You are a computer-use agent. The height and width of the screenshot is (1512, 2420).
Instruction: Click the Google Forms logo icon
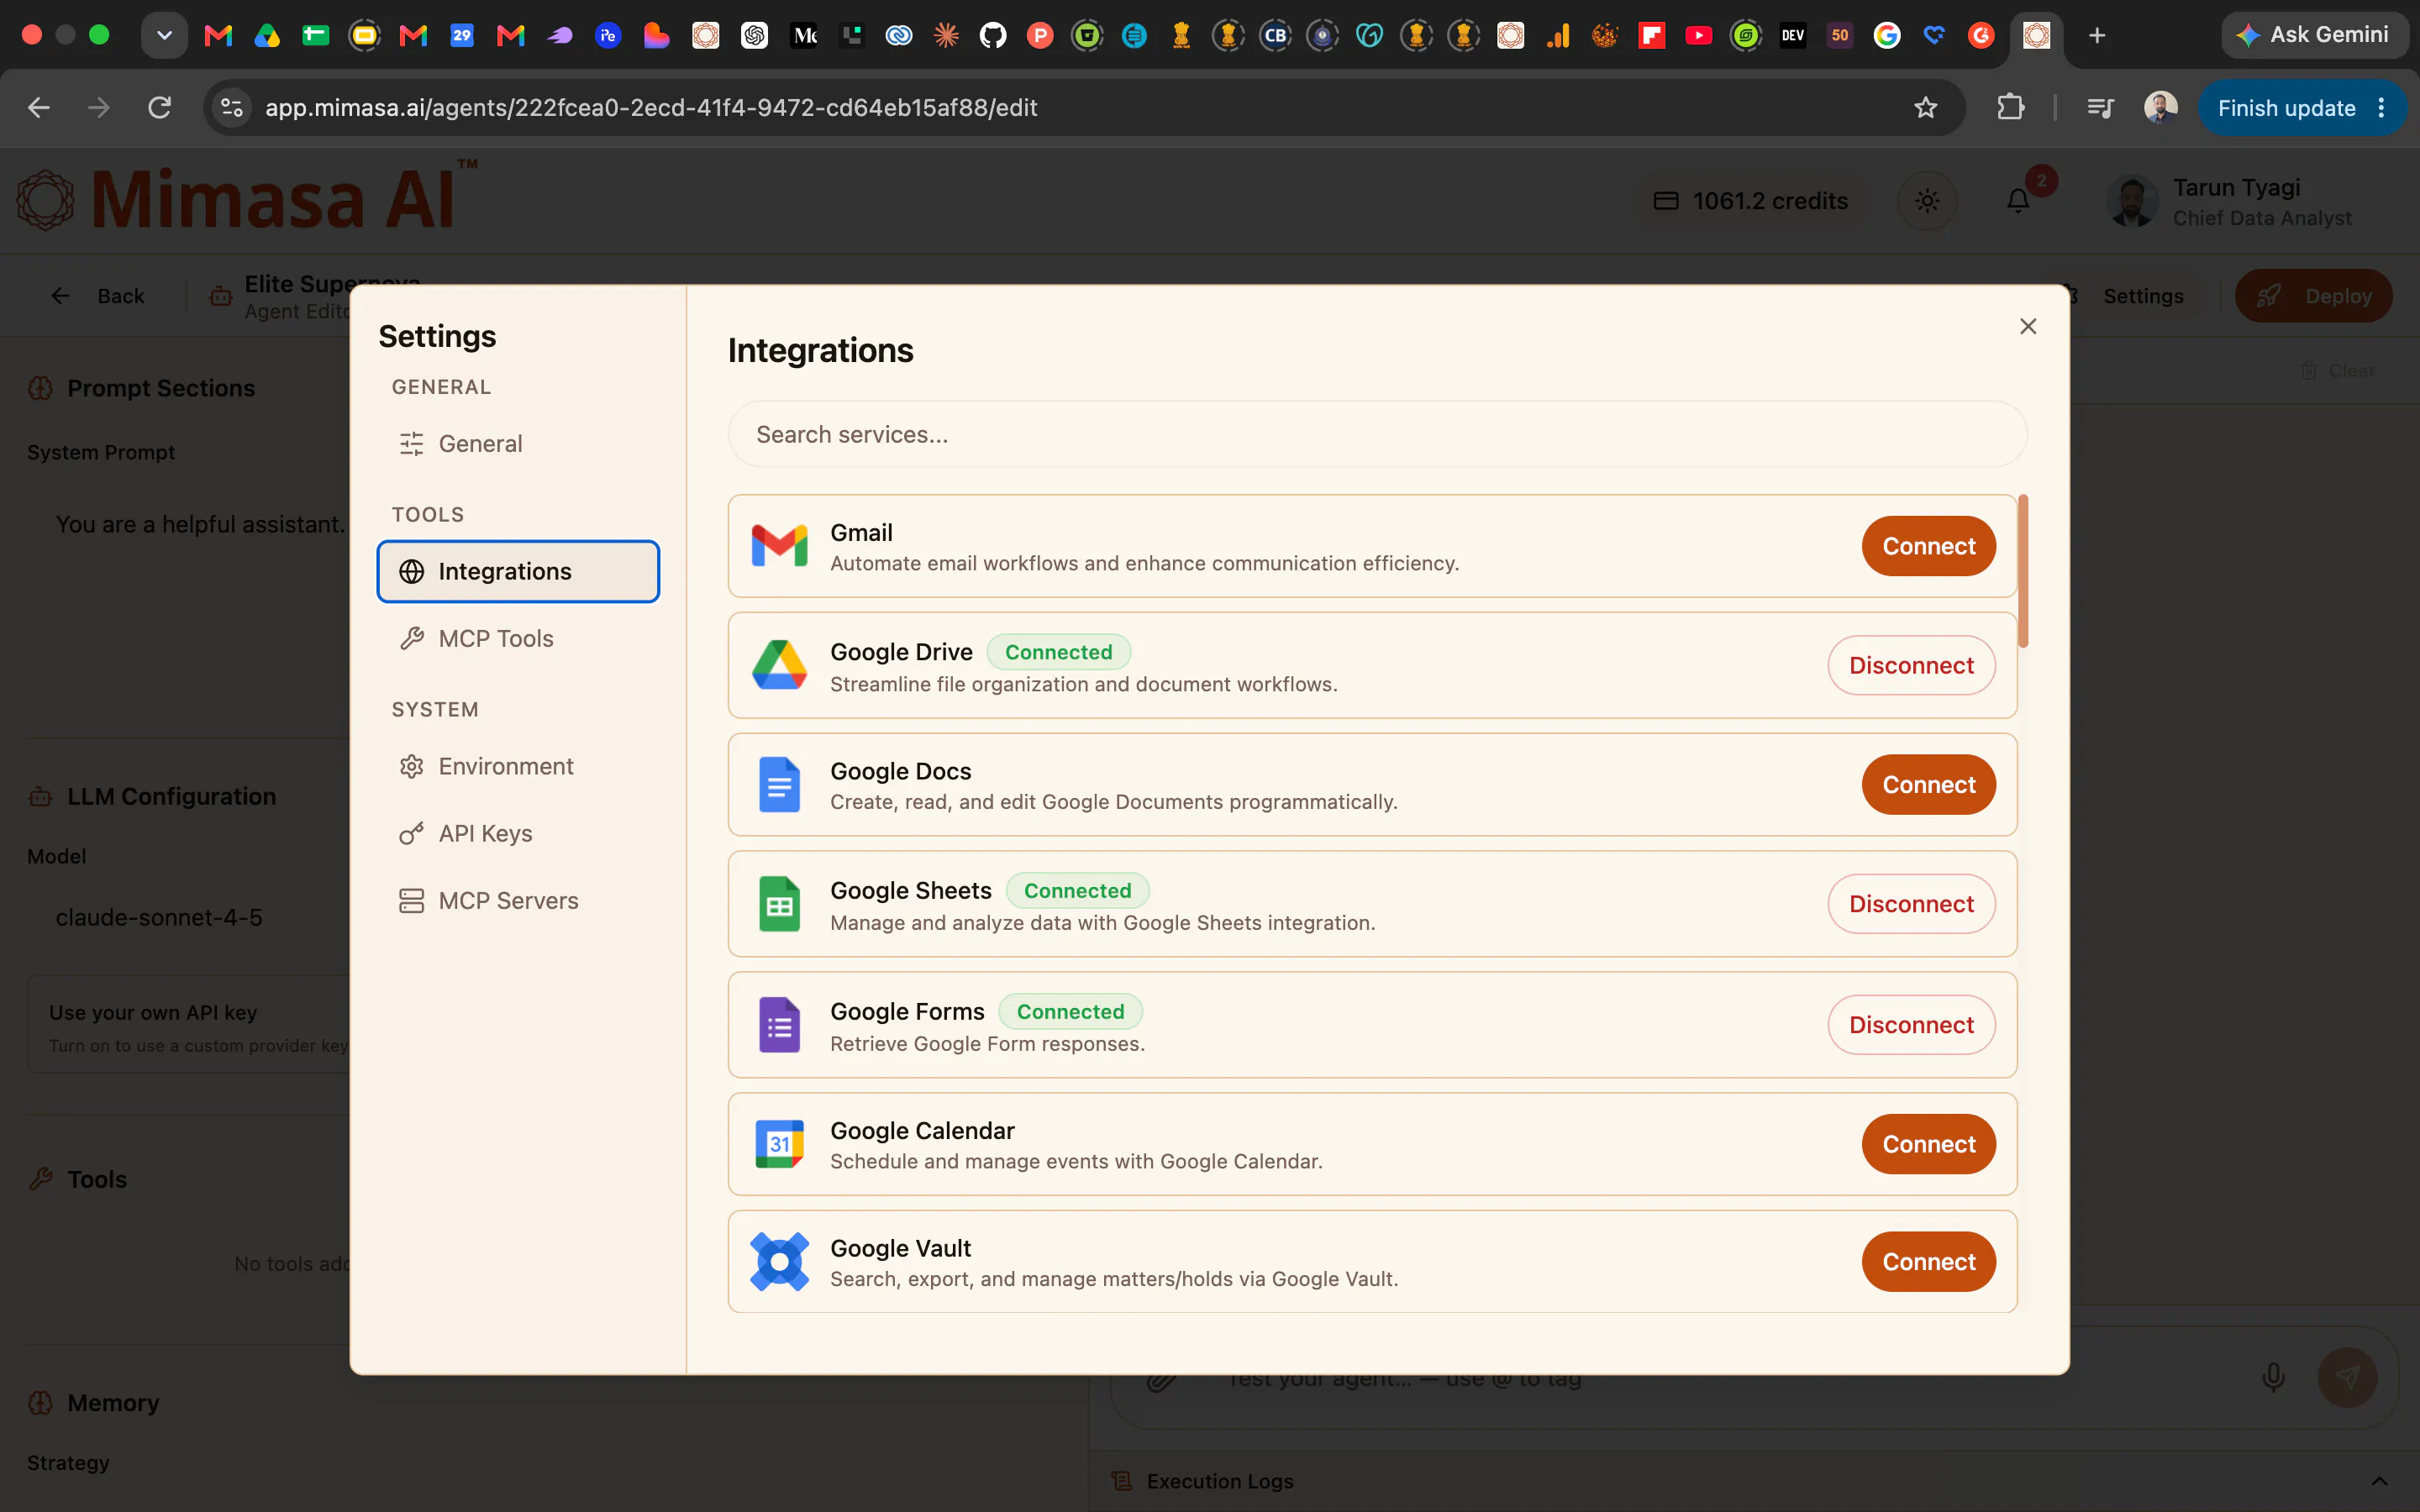click(x=779, y=1025)
